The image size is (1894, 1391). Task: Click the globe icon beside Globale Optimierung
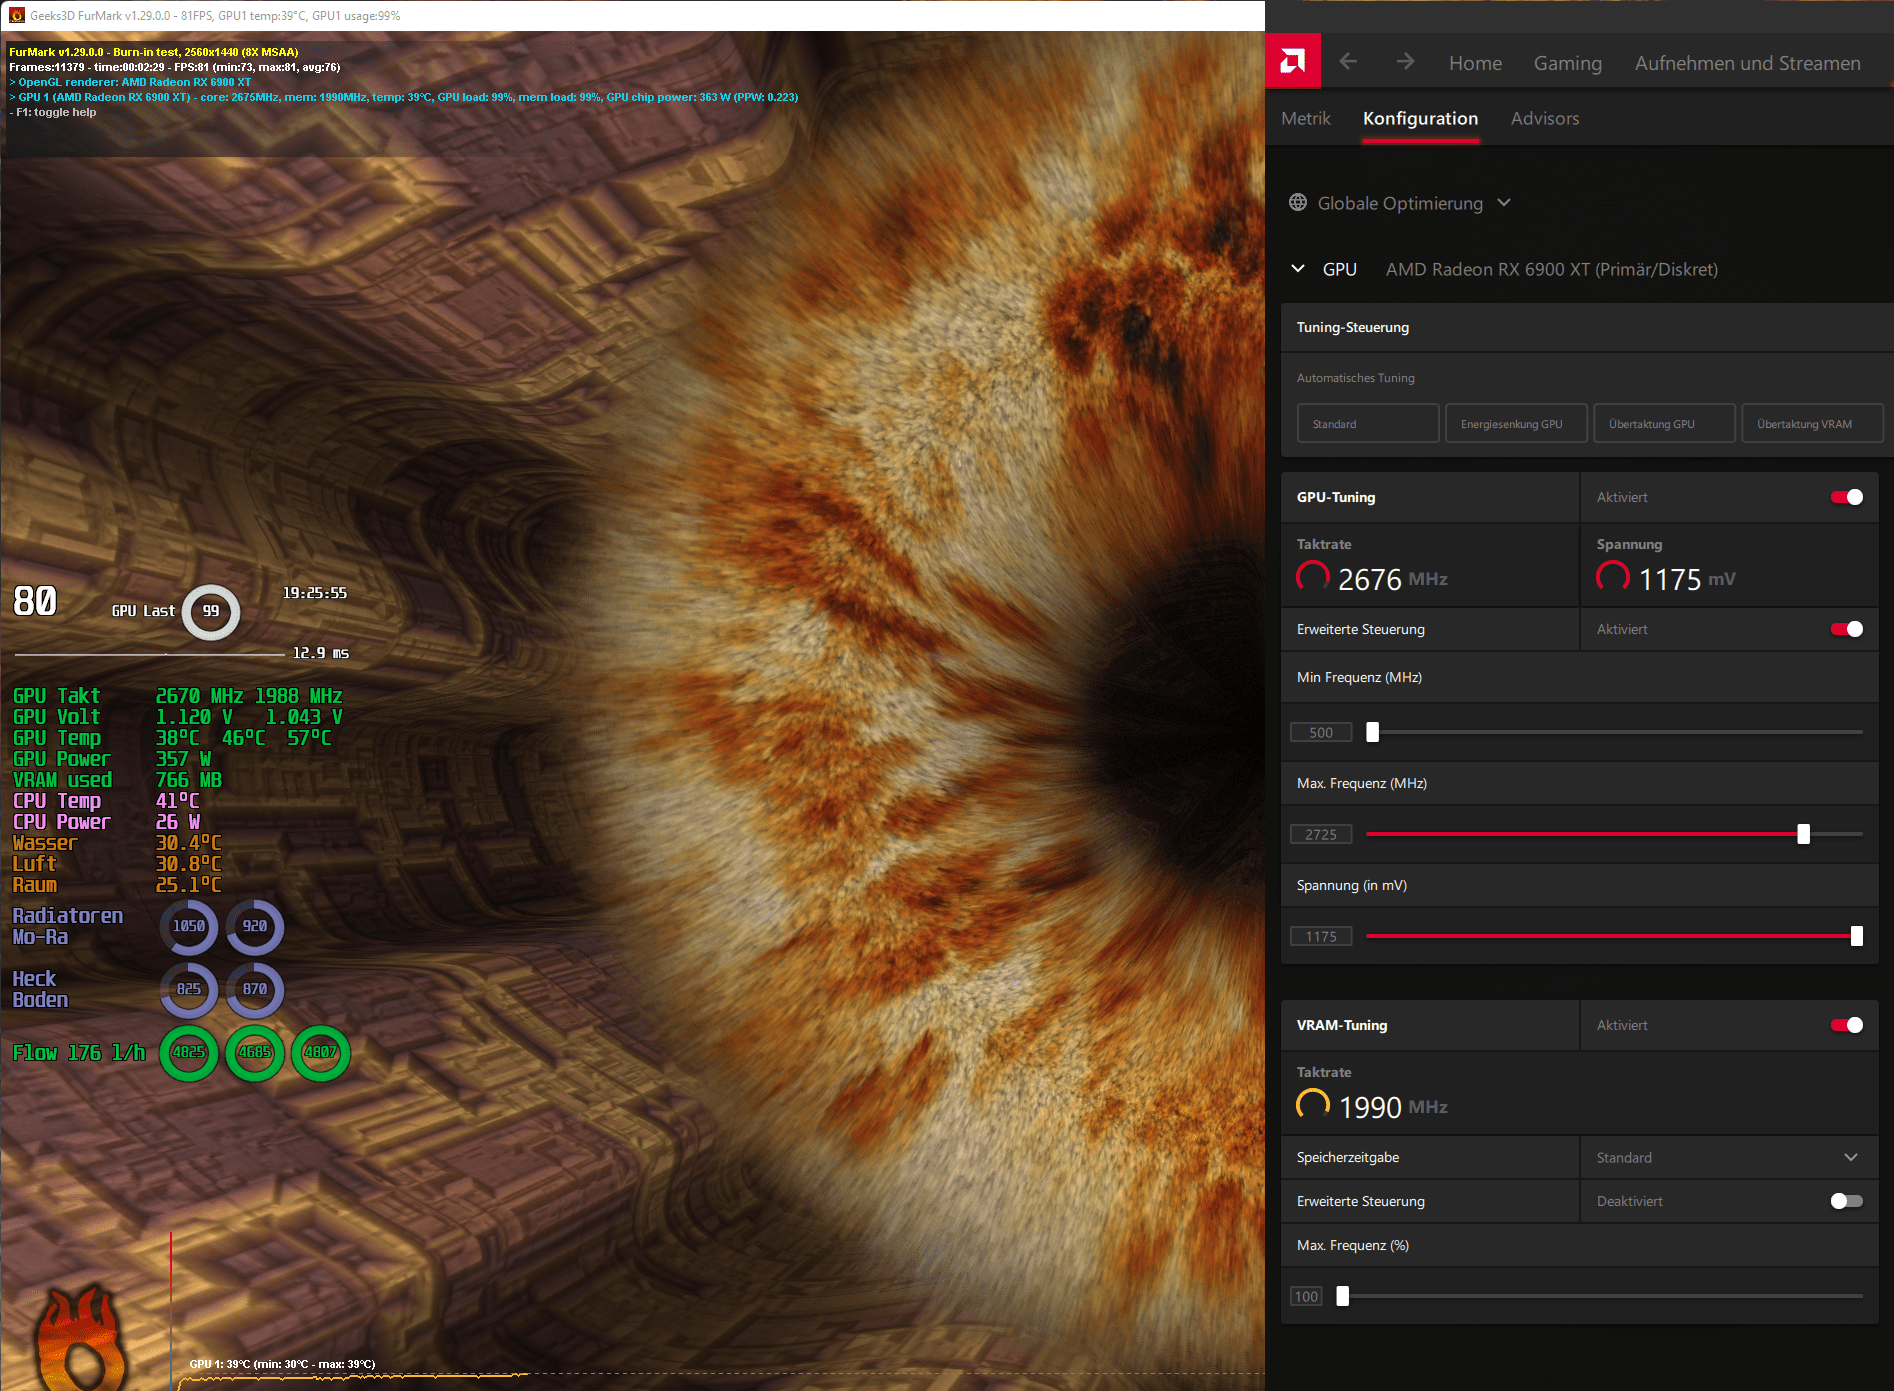pyautogui.click(x=1298, y=203)
